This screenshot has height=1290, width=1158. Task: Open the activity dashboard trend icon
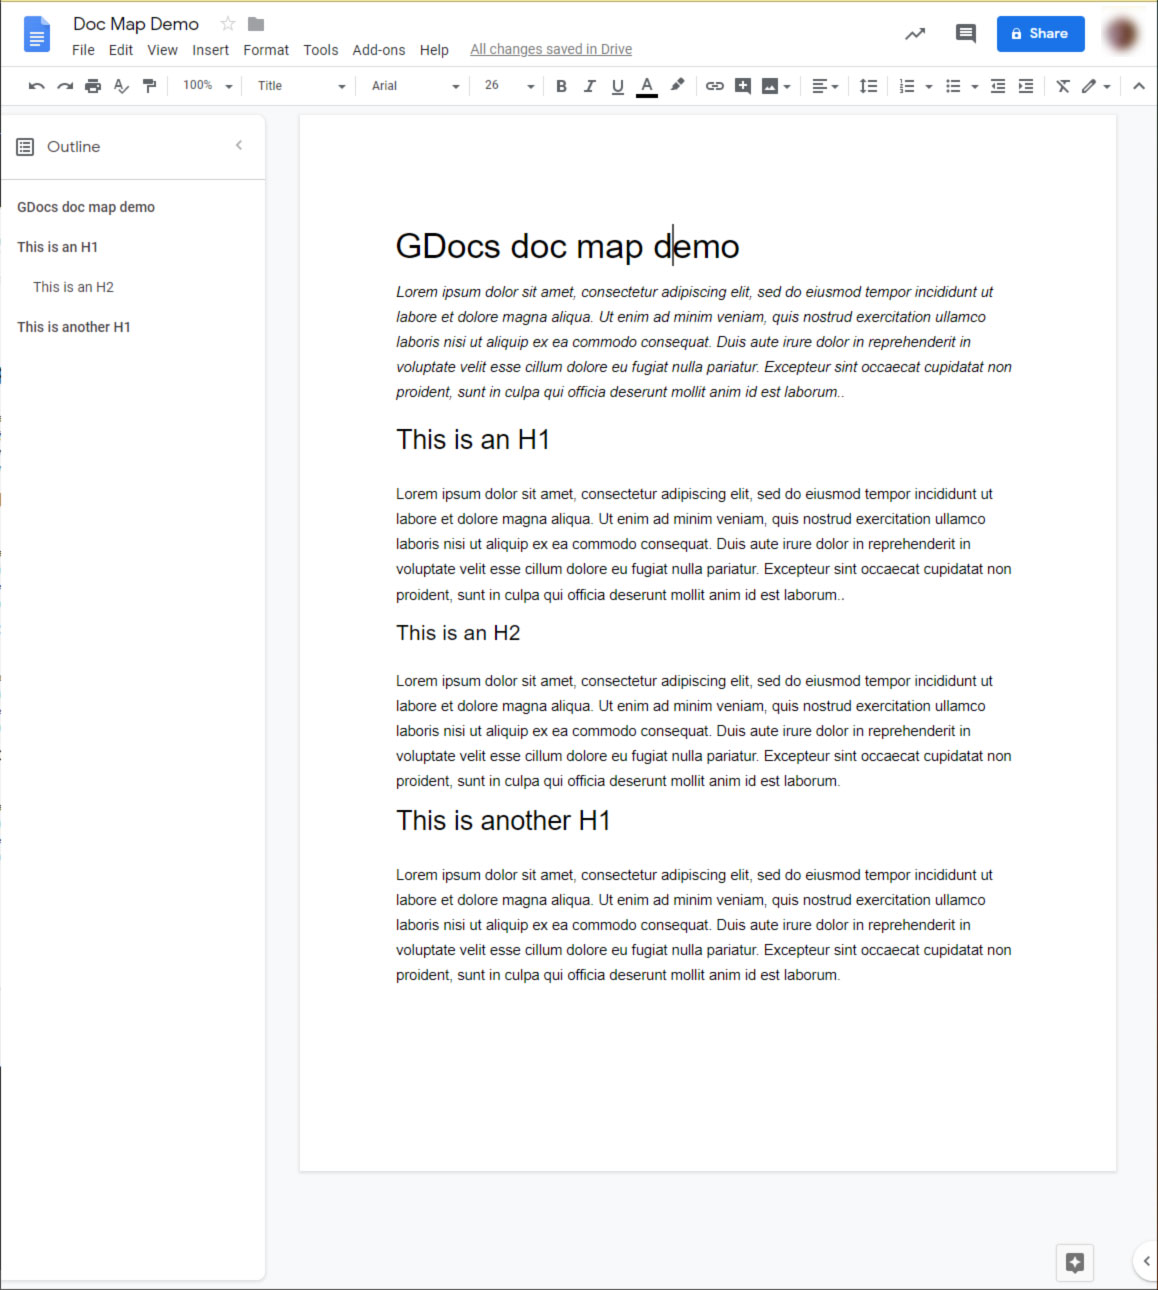(915, 34)
